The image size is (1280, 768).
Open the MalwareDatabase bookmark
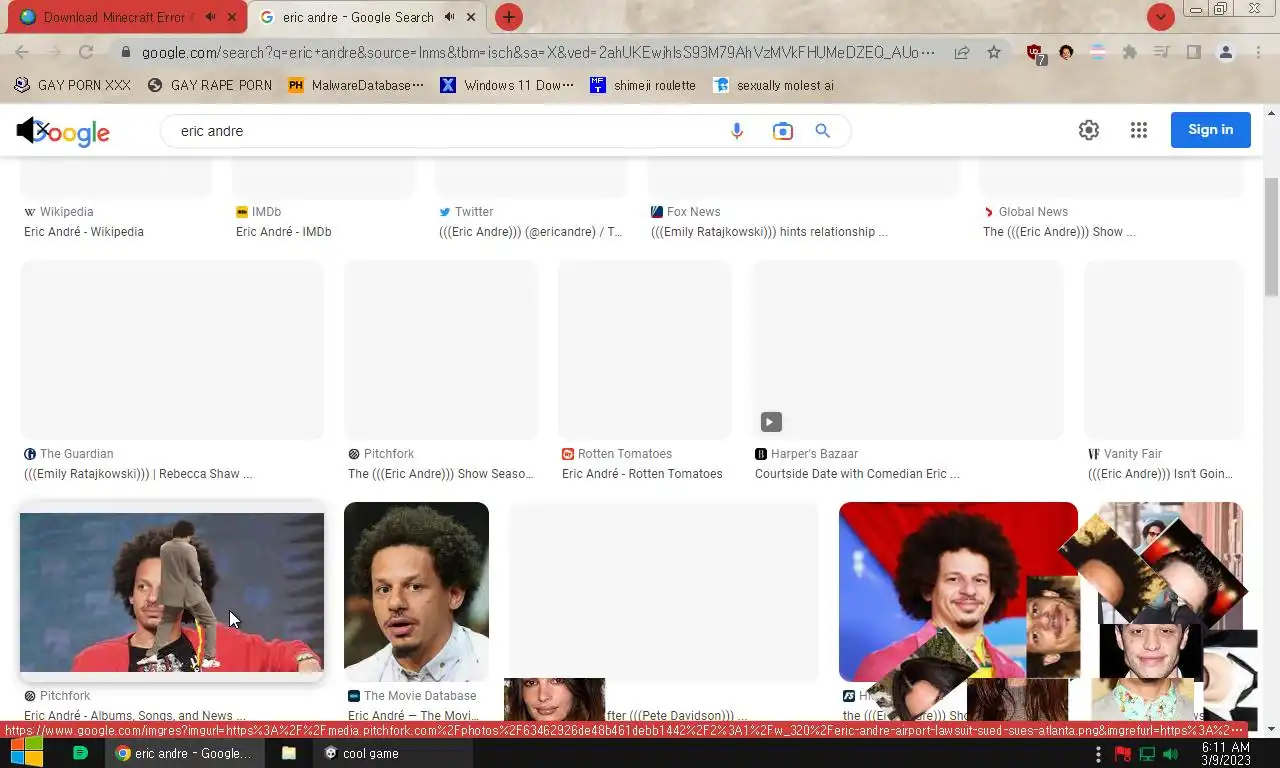tap(356, 85)
